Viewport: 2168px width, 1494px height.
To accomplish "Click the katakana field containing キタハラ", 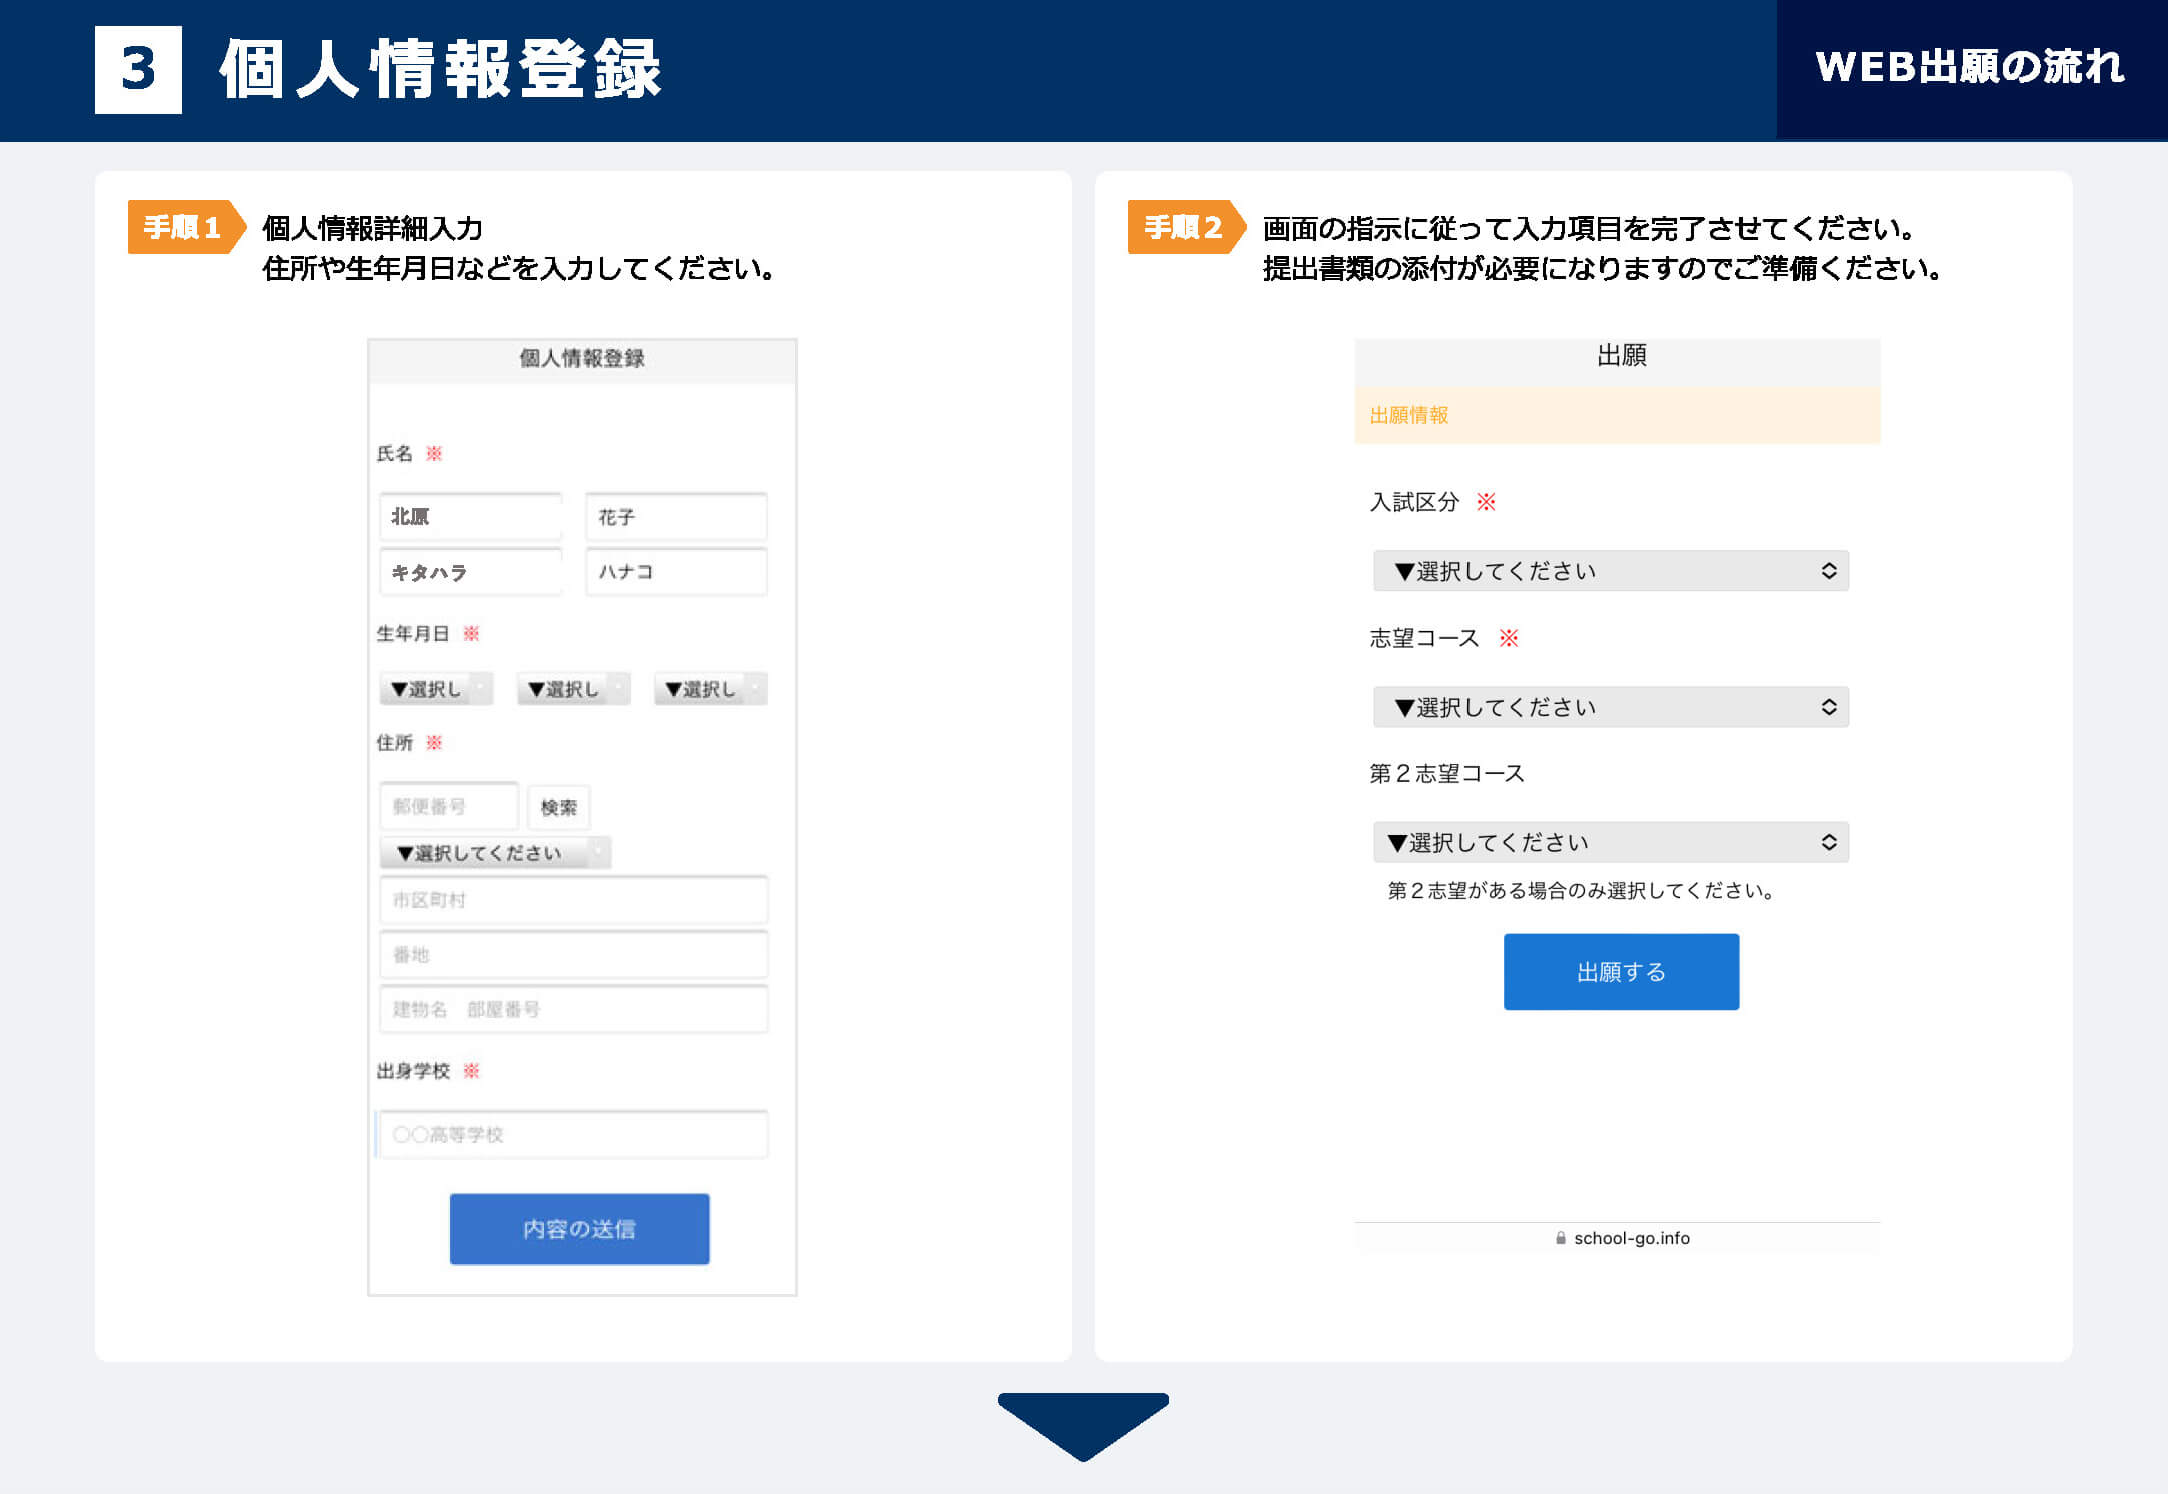I will (470, 572).
